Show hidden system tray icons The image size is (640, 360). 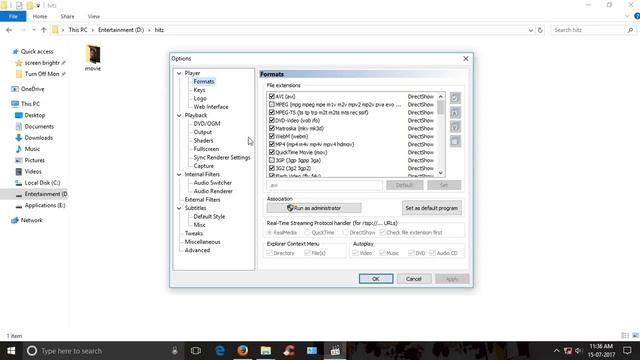click(x=556, y=351)
